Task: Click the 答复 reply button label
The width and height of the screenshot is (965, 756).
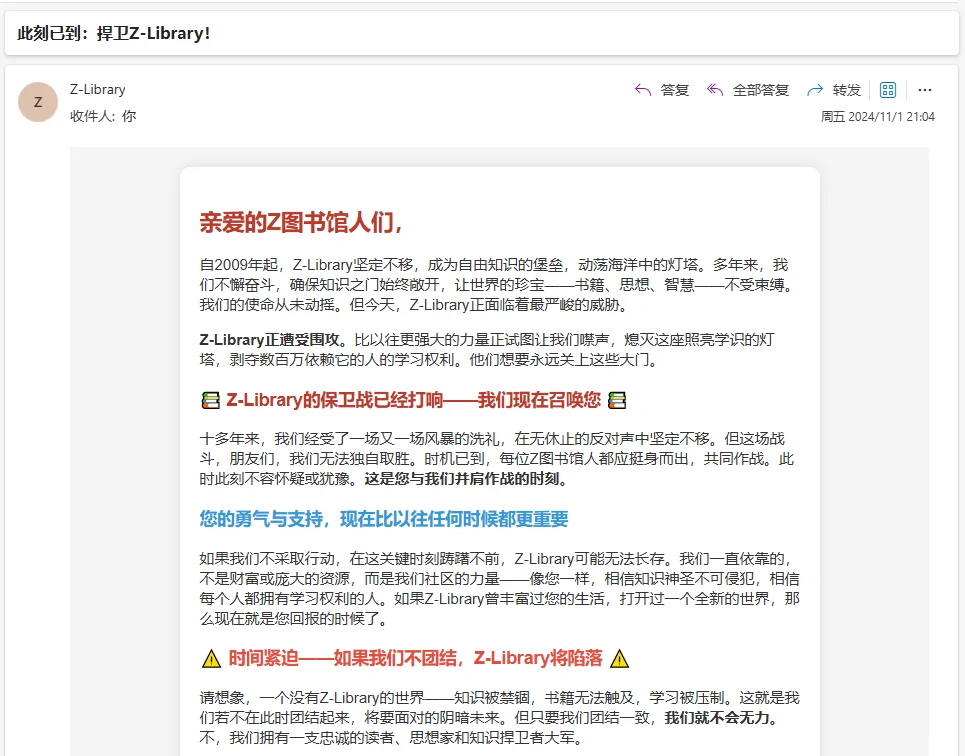Action: [675, 90]
